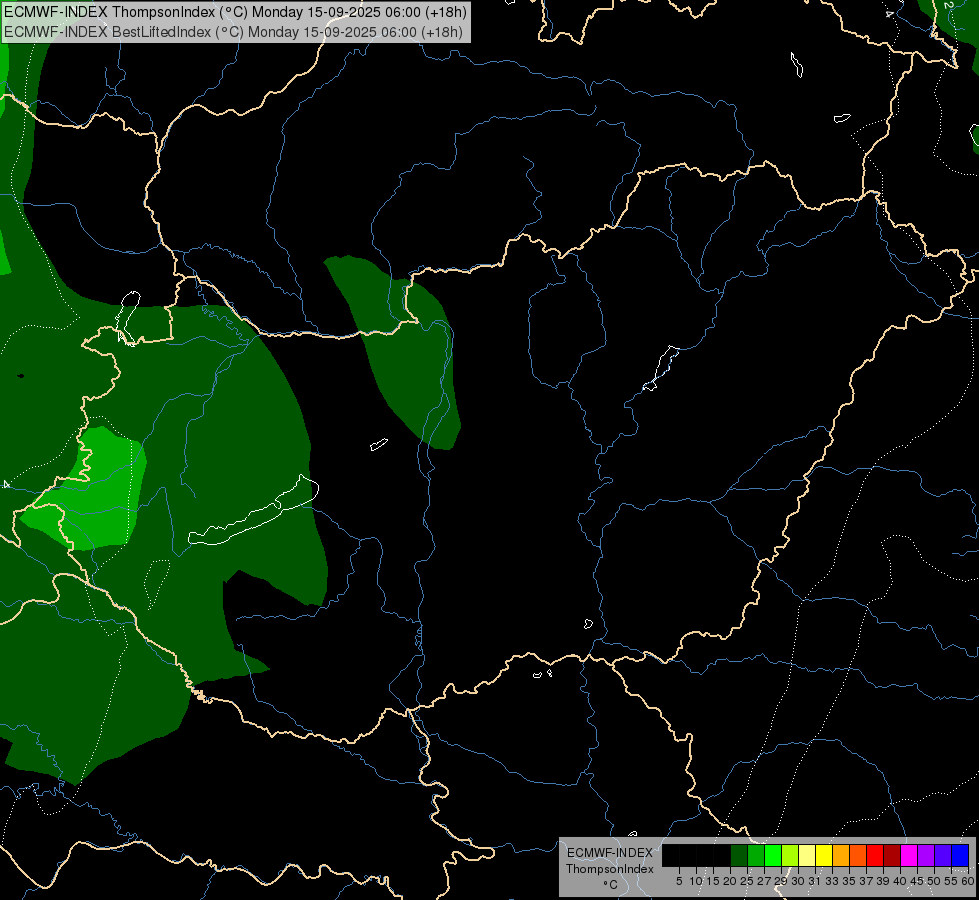Select the magenta 40-45 legend swatch

click(x=909, y=855)
